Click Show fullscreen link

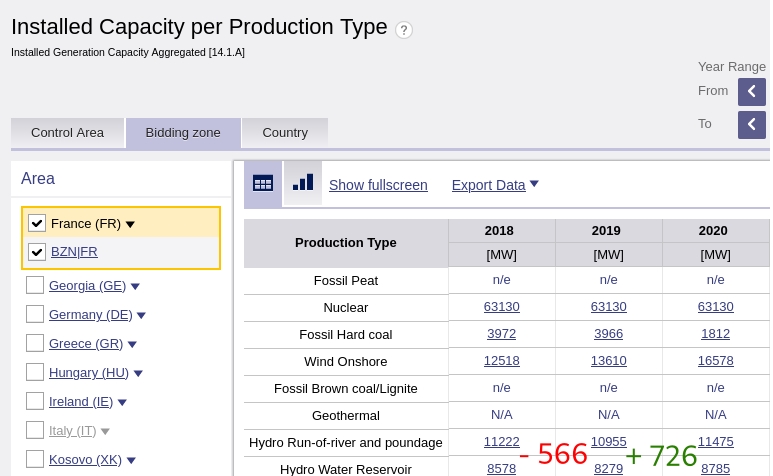[378, 185]
